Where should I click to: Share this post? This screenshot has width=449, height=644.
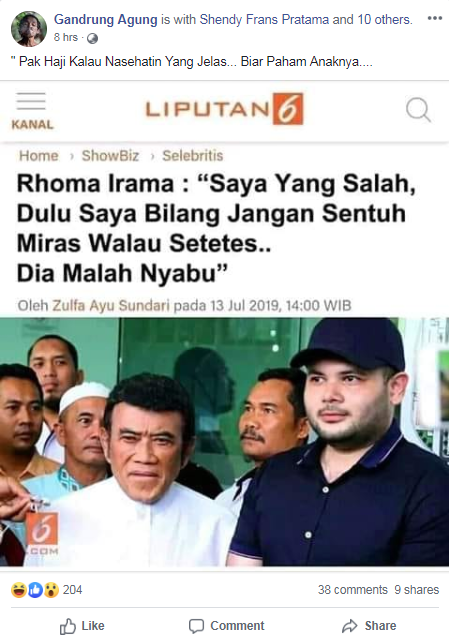(369, 626)
